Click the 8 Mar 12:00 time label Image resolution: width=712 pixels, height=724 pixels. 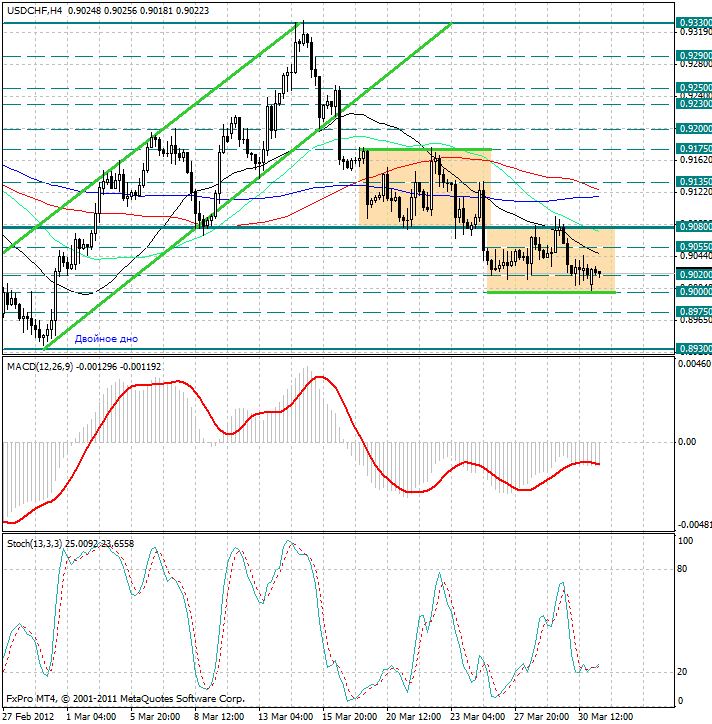click(x=219, y=717)
